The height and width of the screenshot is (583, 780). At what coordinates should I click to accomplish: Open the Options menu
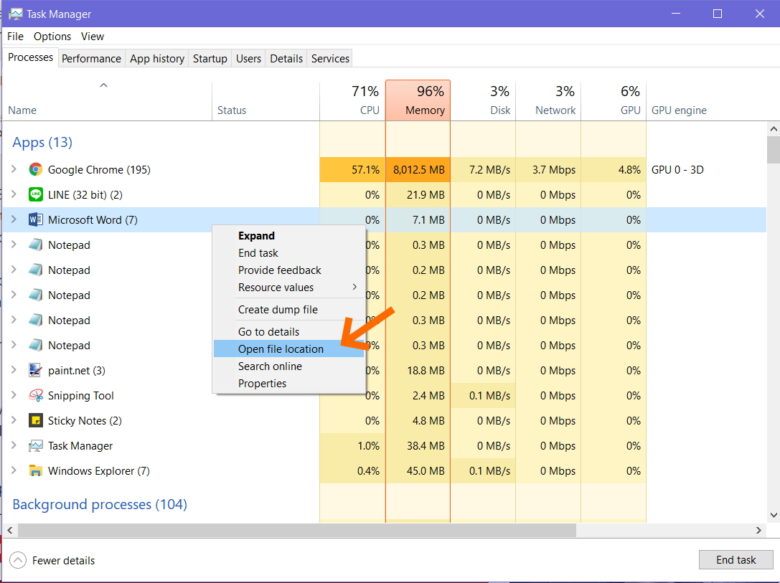(x=52, y=37)
